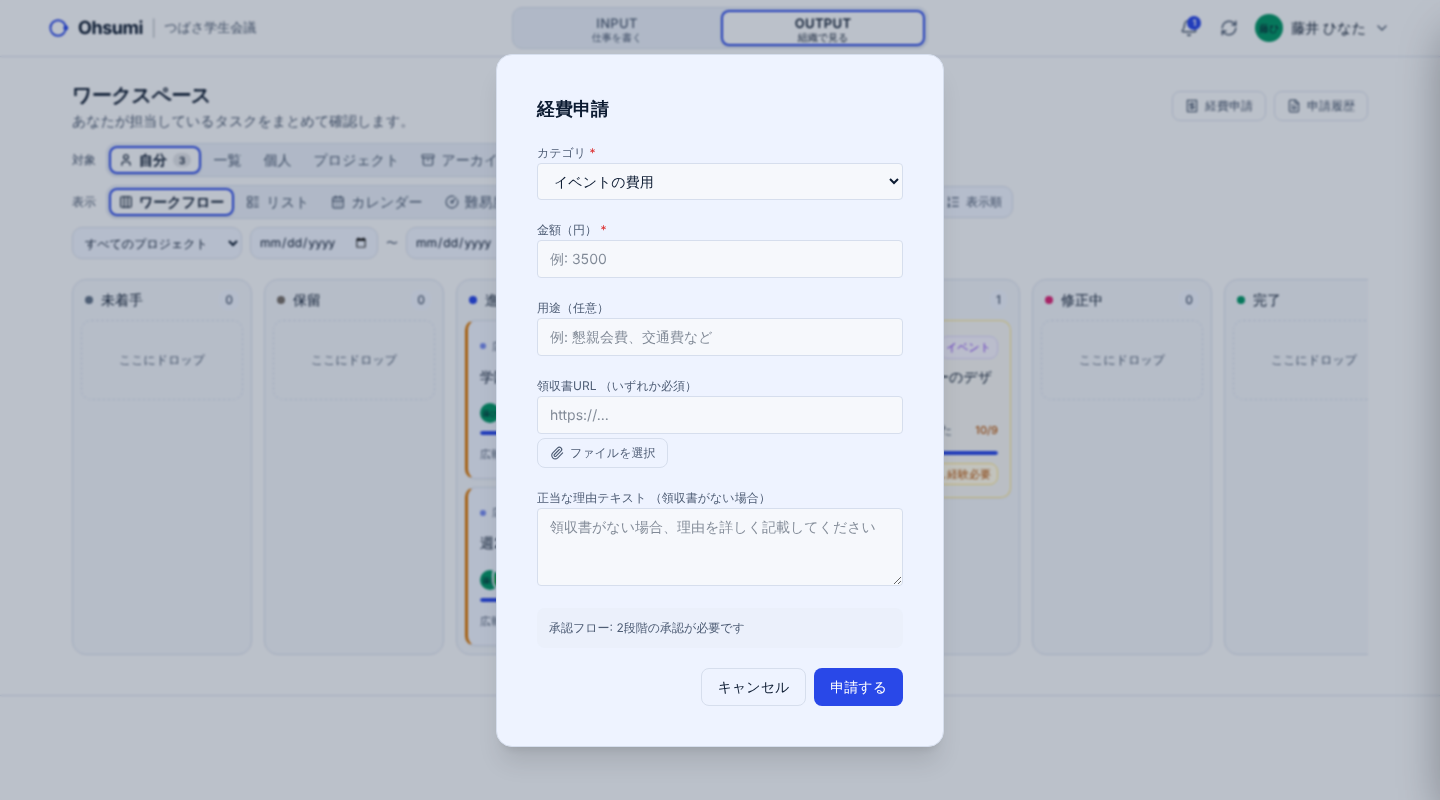Viewport: 1440px width, 800px height.
Task: Click the refresh sync icon in header
Action: [1229, 28]
